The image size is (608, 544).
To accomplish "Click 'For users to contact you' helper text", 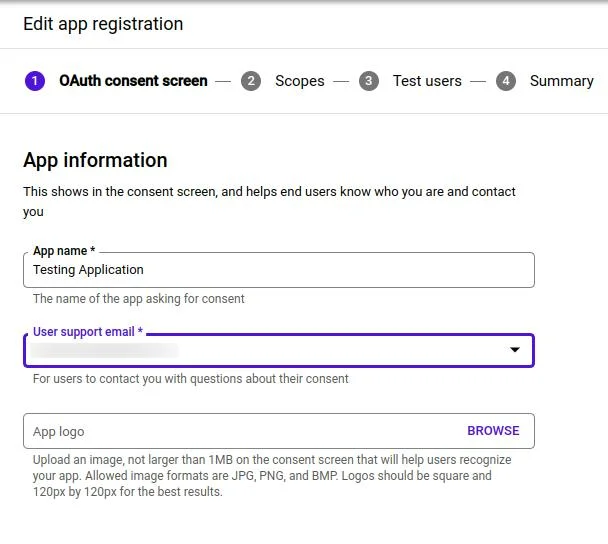I will click(191, 379).
